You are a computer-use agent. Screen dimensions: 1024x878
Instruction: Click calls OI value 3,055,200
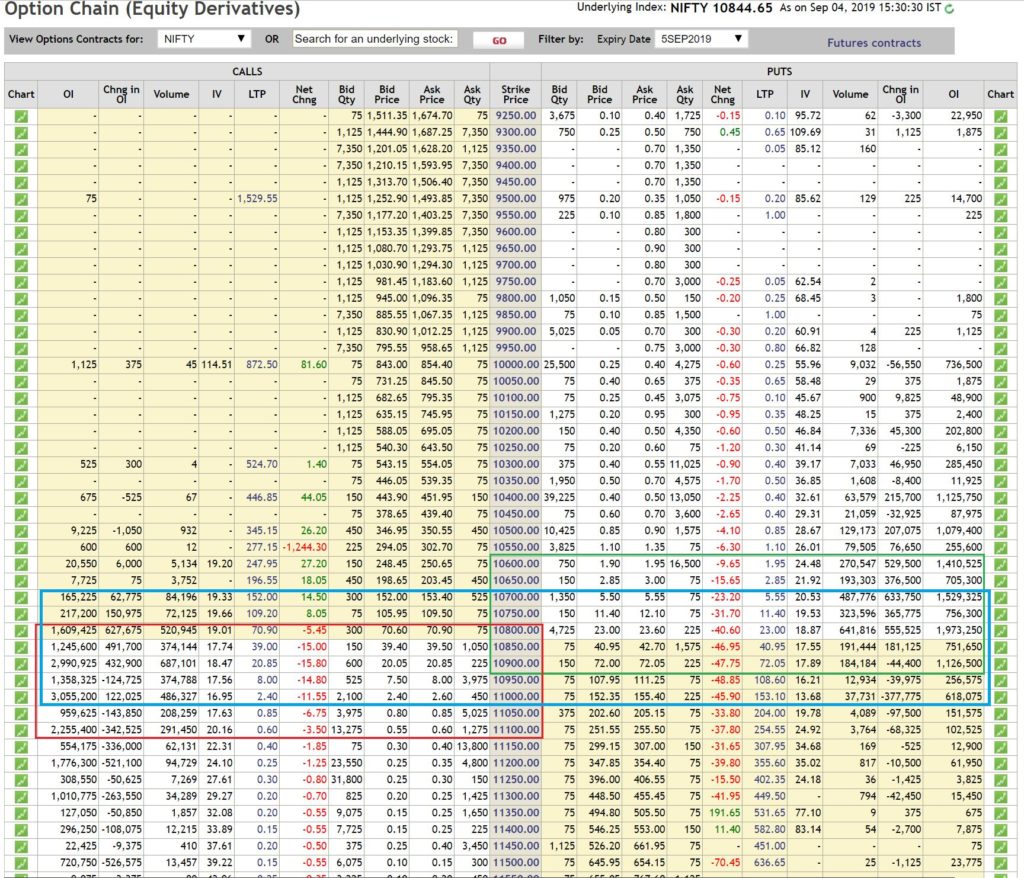click(x=74, y=696)
